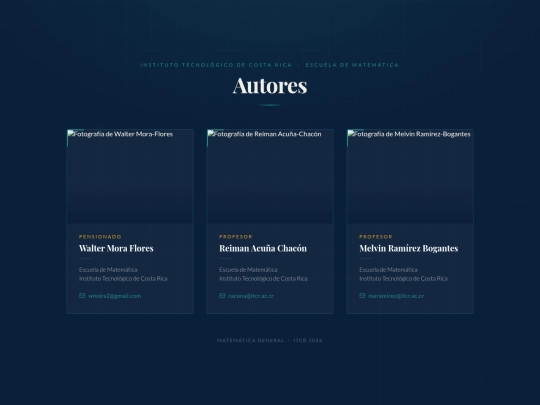Click the name Melvin Ramírez Bogantes
540x405 pixels.
tap(408, 248)
